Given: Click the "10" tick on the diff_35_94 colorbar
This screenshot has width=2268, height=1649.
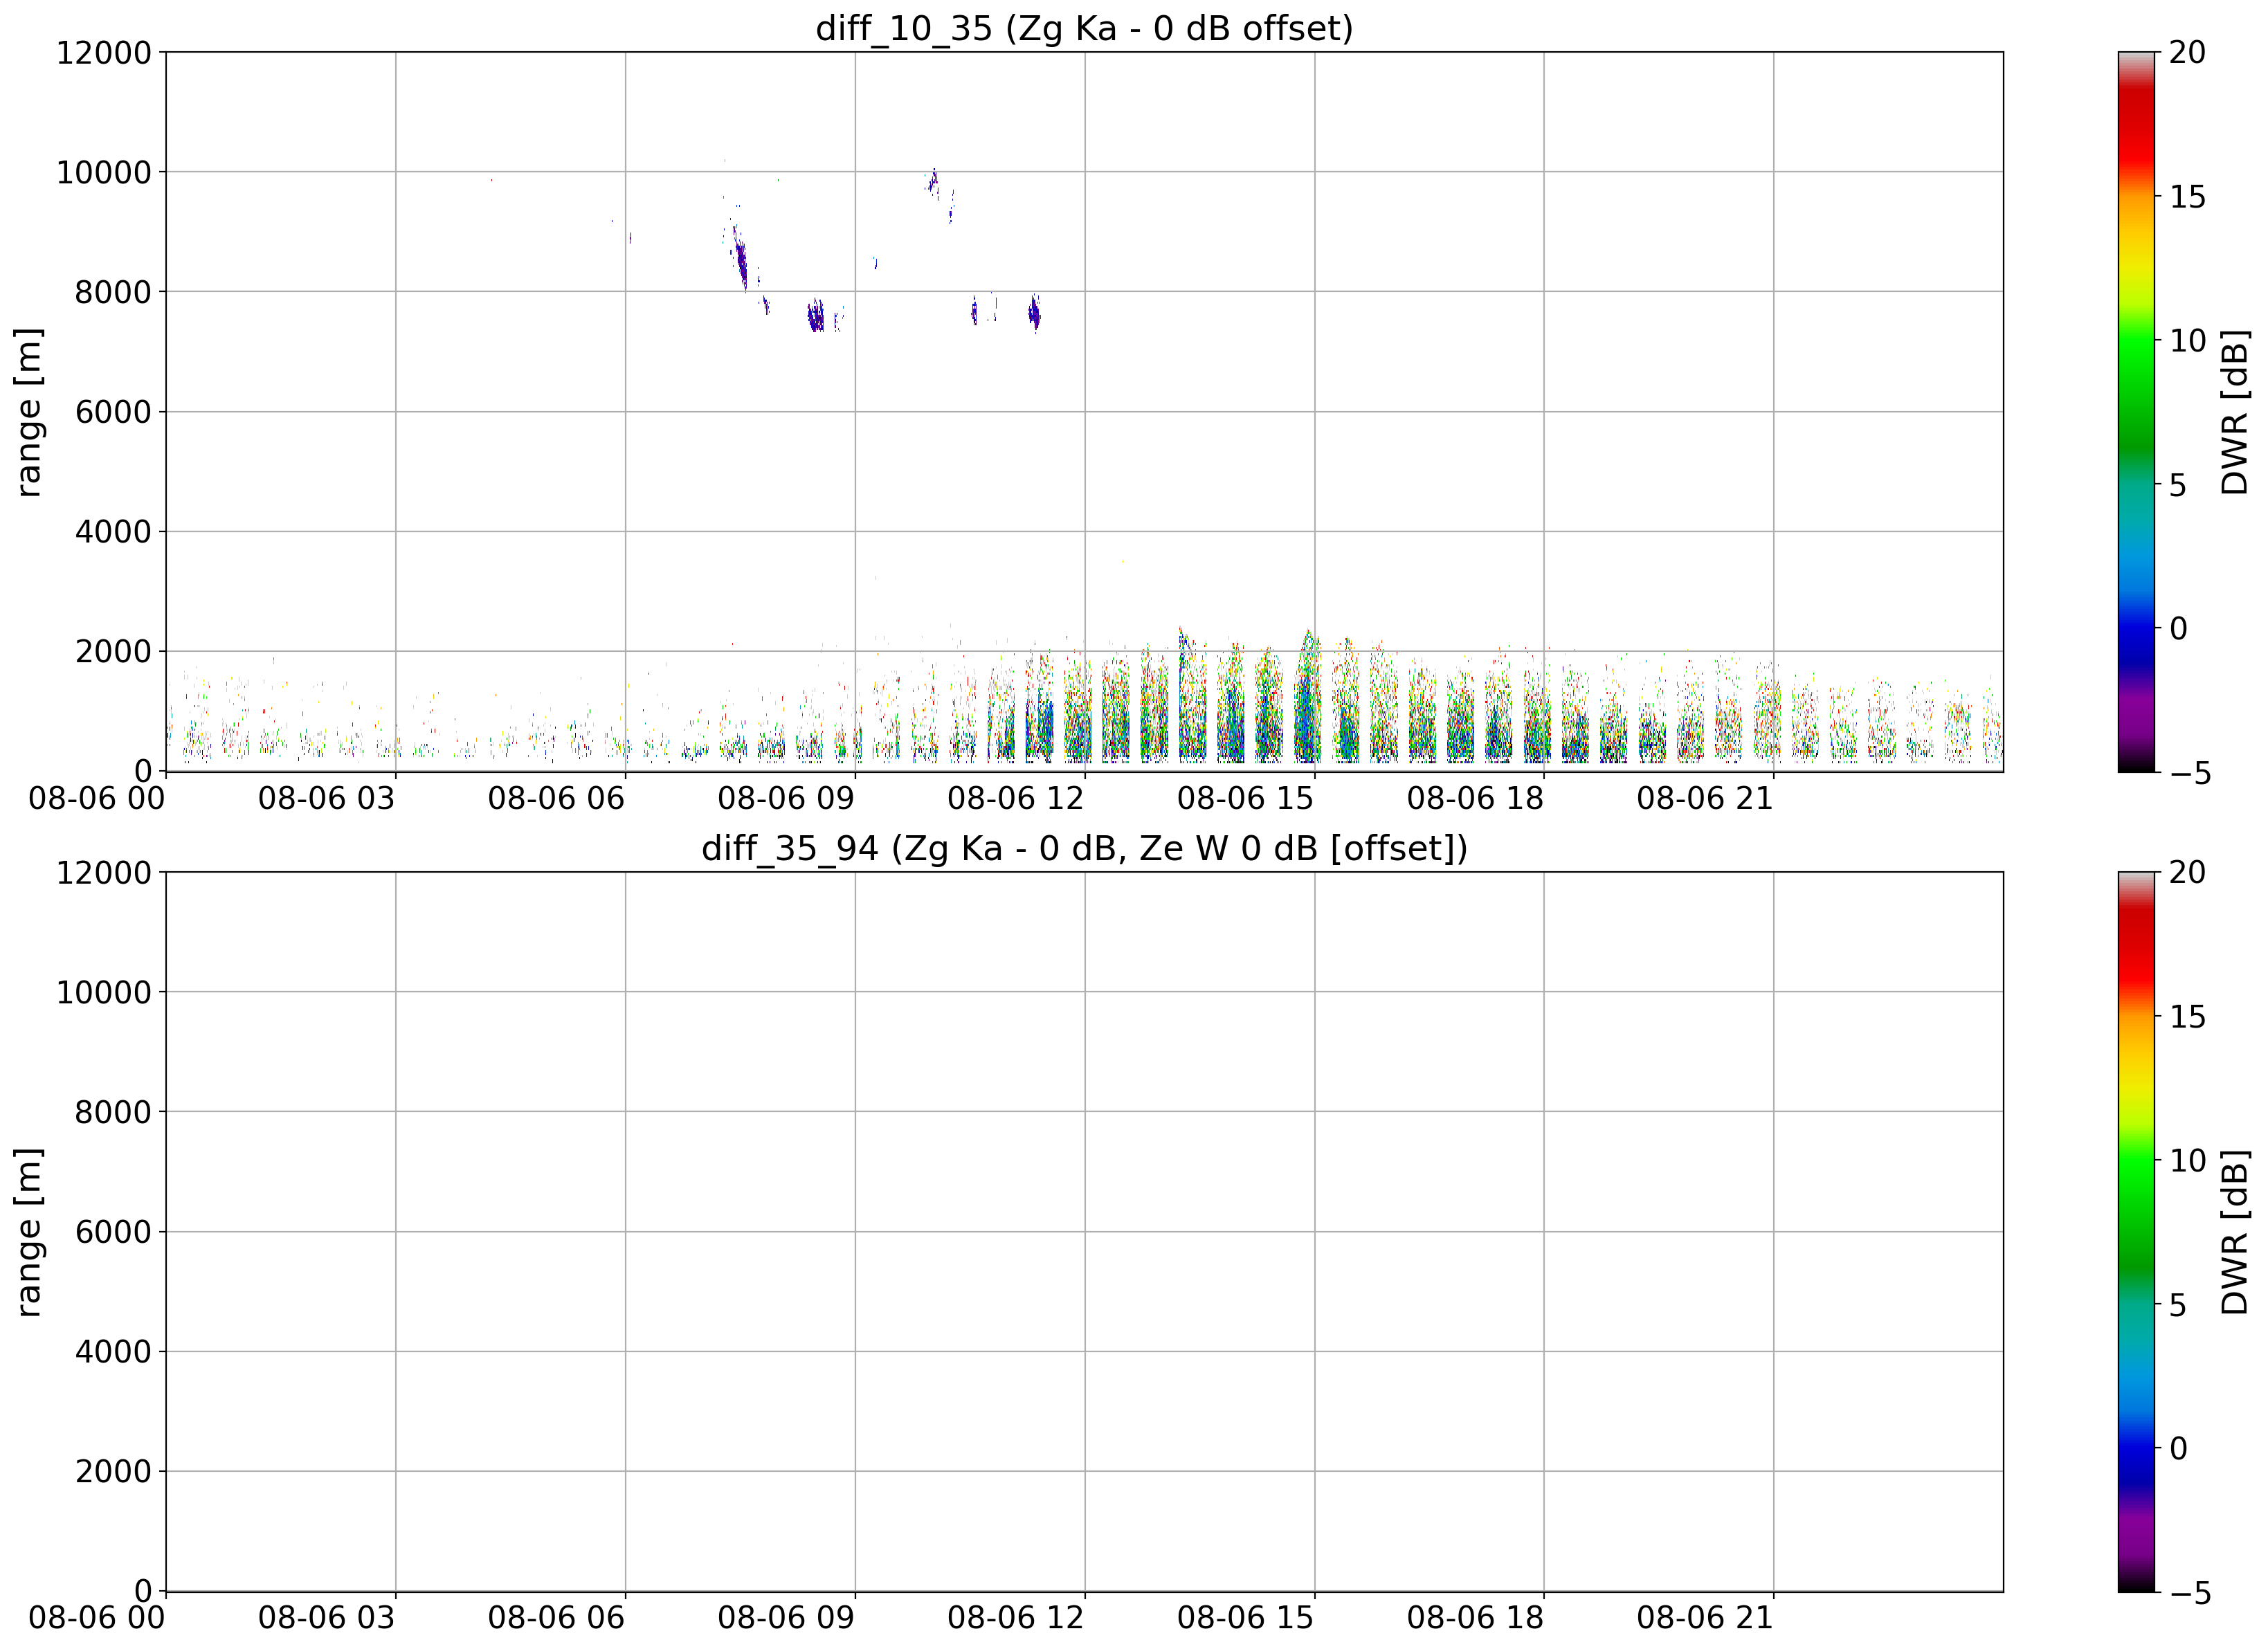Looking at the screenshot, I should 2188,1161.
